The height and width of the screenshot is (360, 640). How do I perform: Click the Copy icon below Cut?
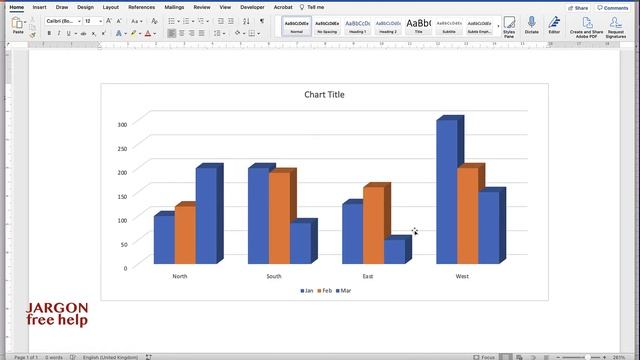pos(33,27)
